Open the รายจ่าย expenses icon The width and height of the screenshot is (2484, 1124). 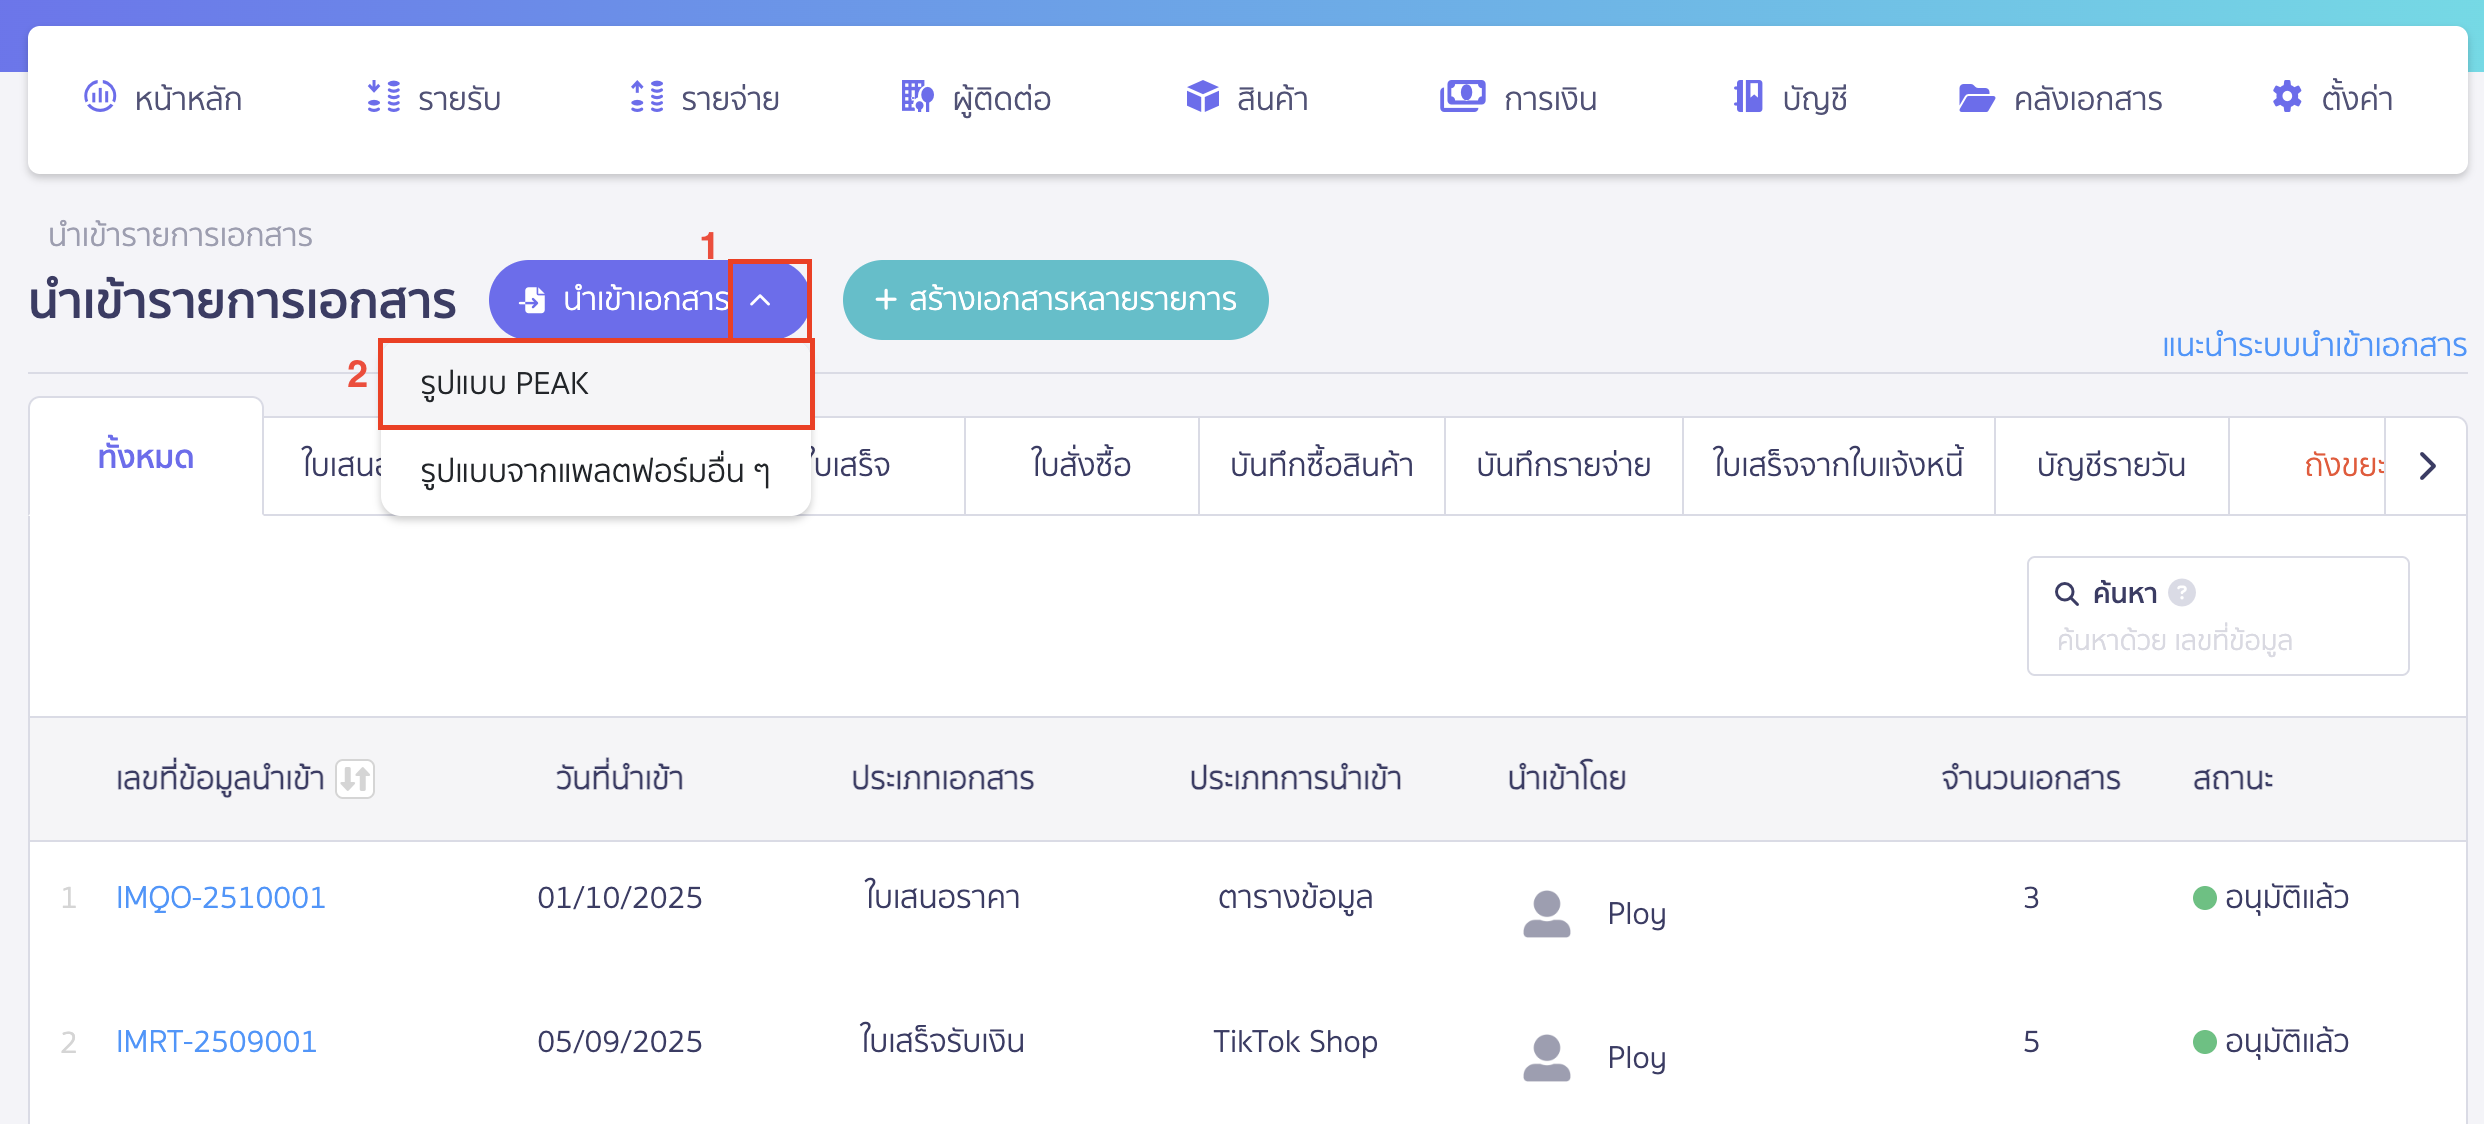click(646, 97)
